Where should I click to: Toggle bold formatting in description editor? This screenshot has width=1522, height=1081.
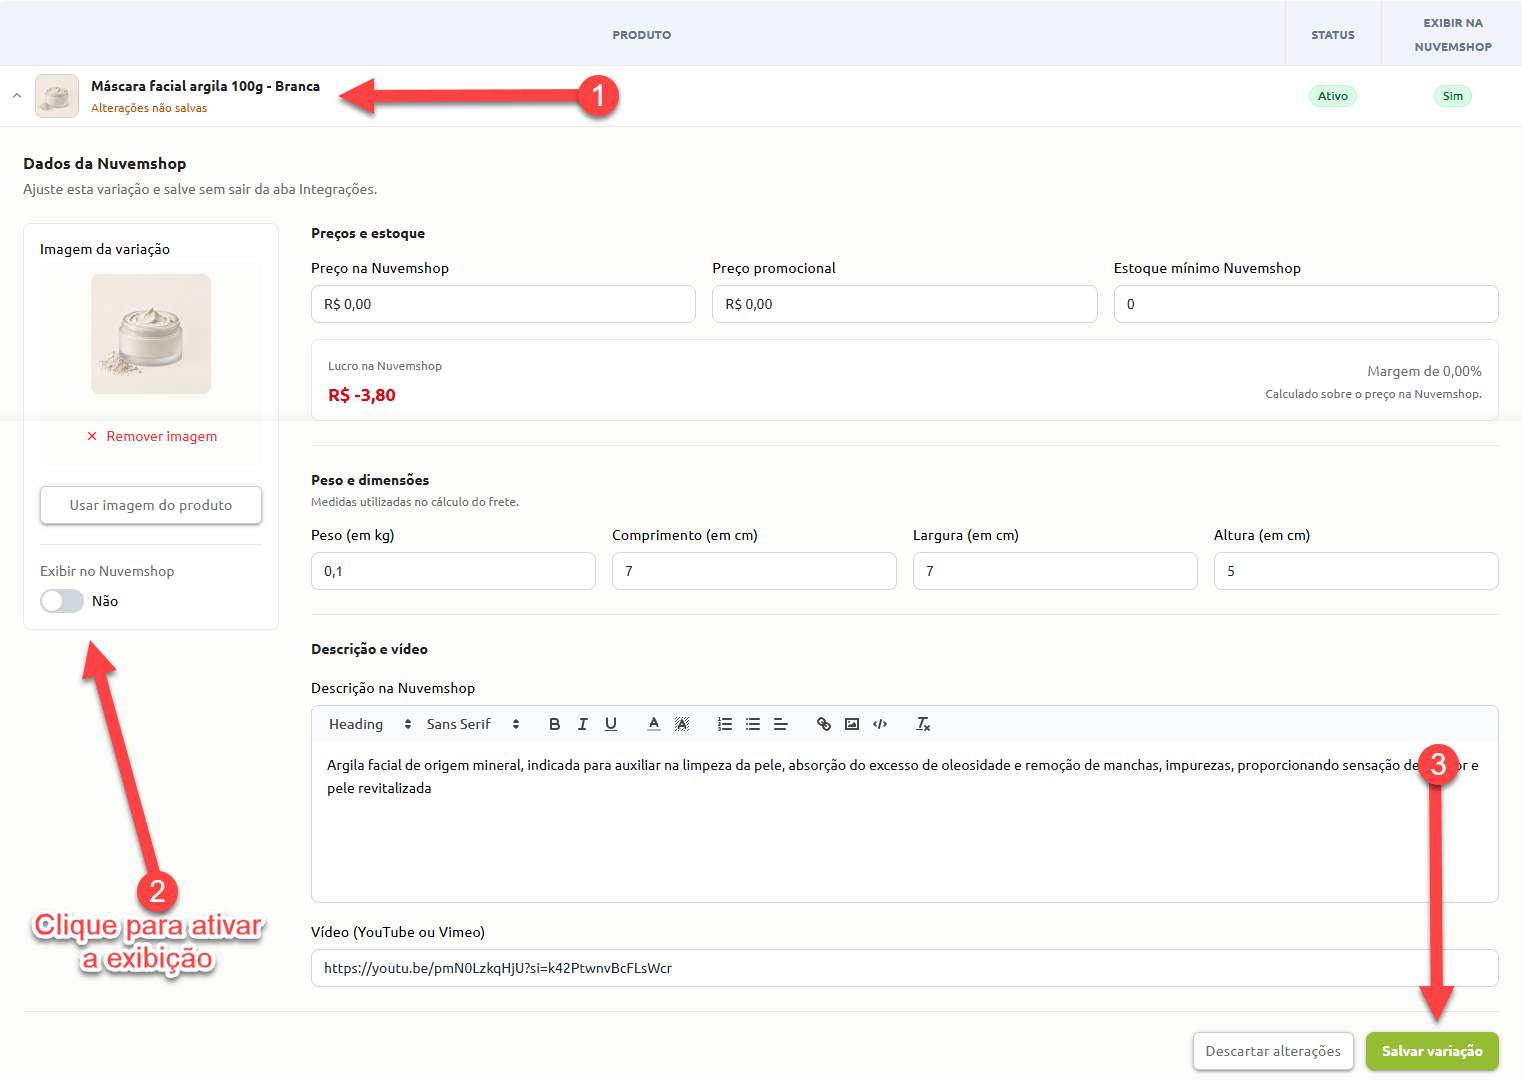[x=555, y=724]
